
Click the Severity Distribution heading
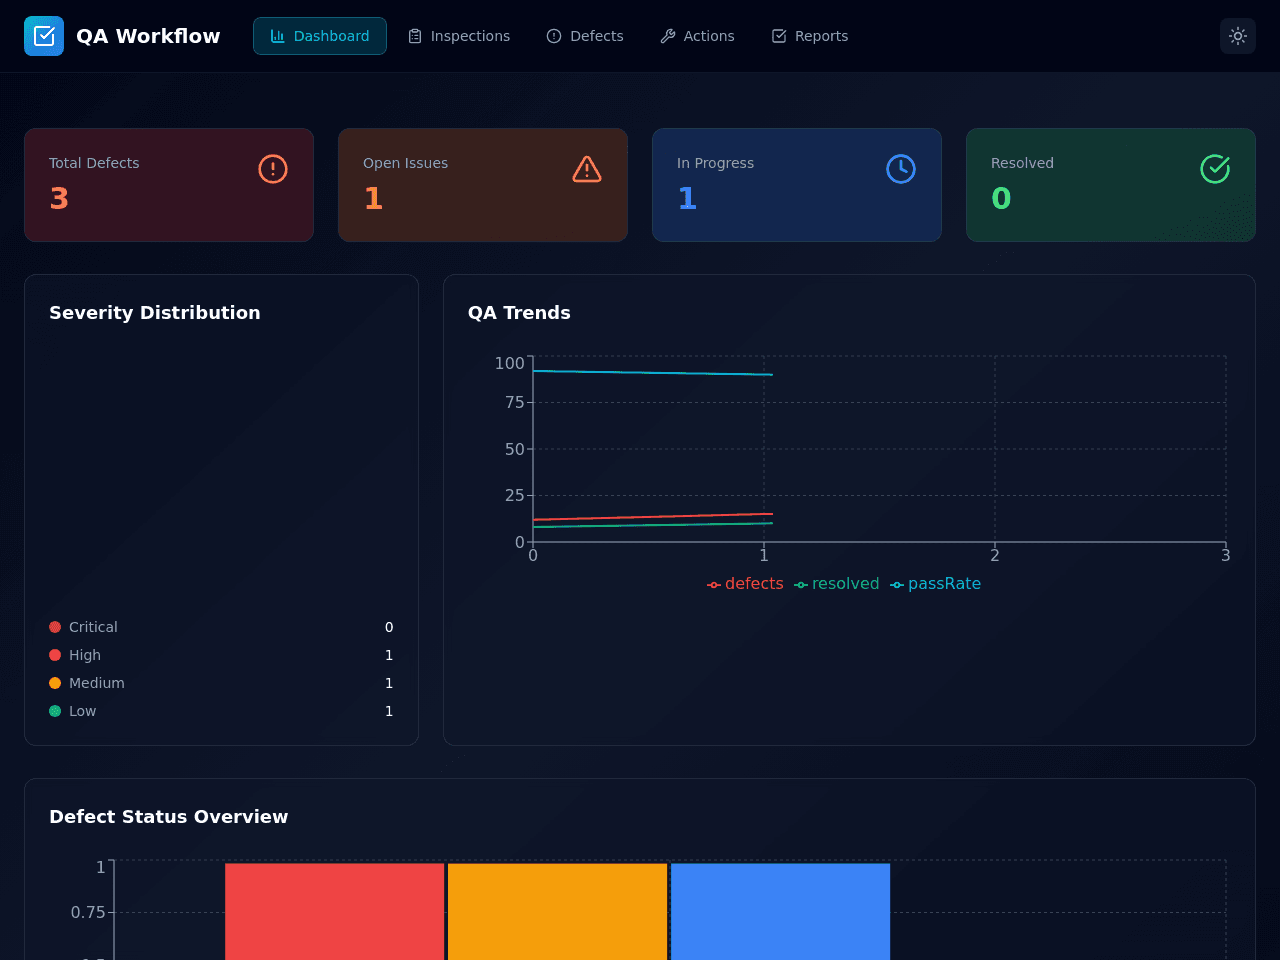click(x=155, y=313)
